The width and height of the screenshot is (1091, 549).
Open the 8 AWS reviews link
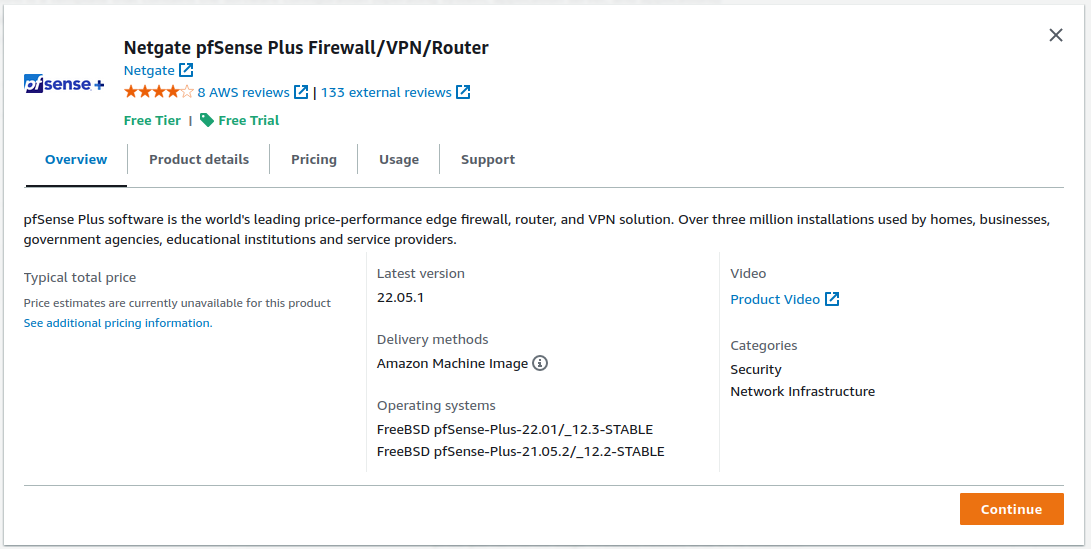coord(243,92)
